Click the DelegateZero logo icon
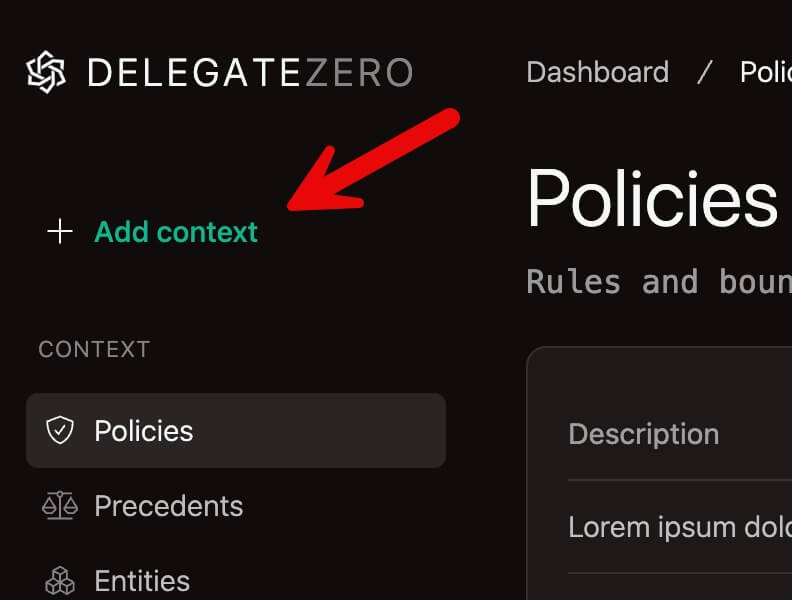This screenshot has width=792, height=600. pyautogui.click(x=46, y=72)
